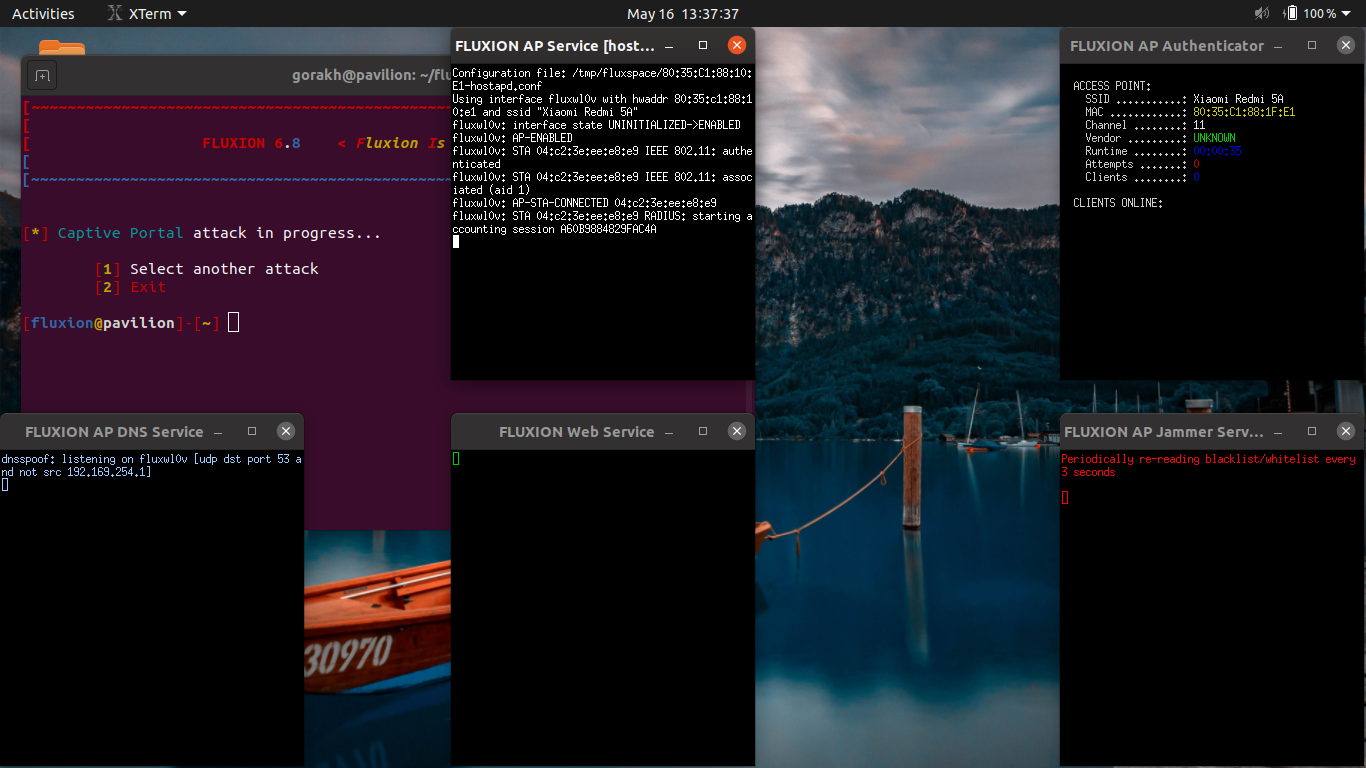1366x768 pixels.
Task: Click the RADIUS accounting session line
Action: [x=602, y=222]
